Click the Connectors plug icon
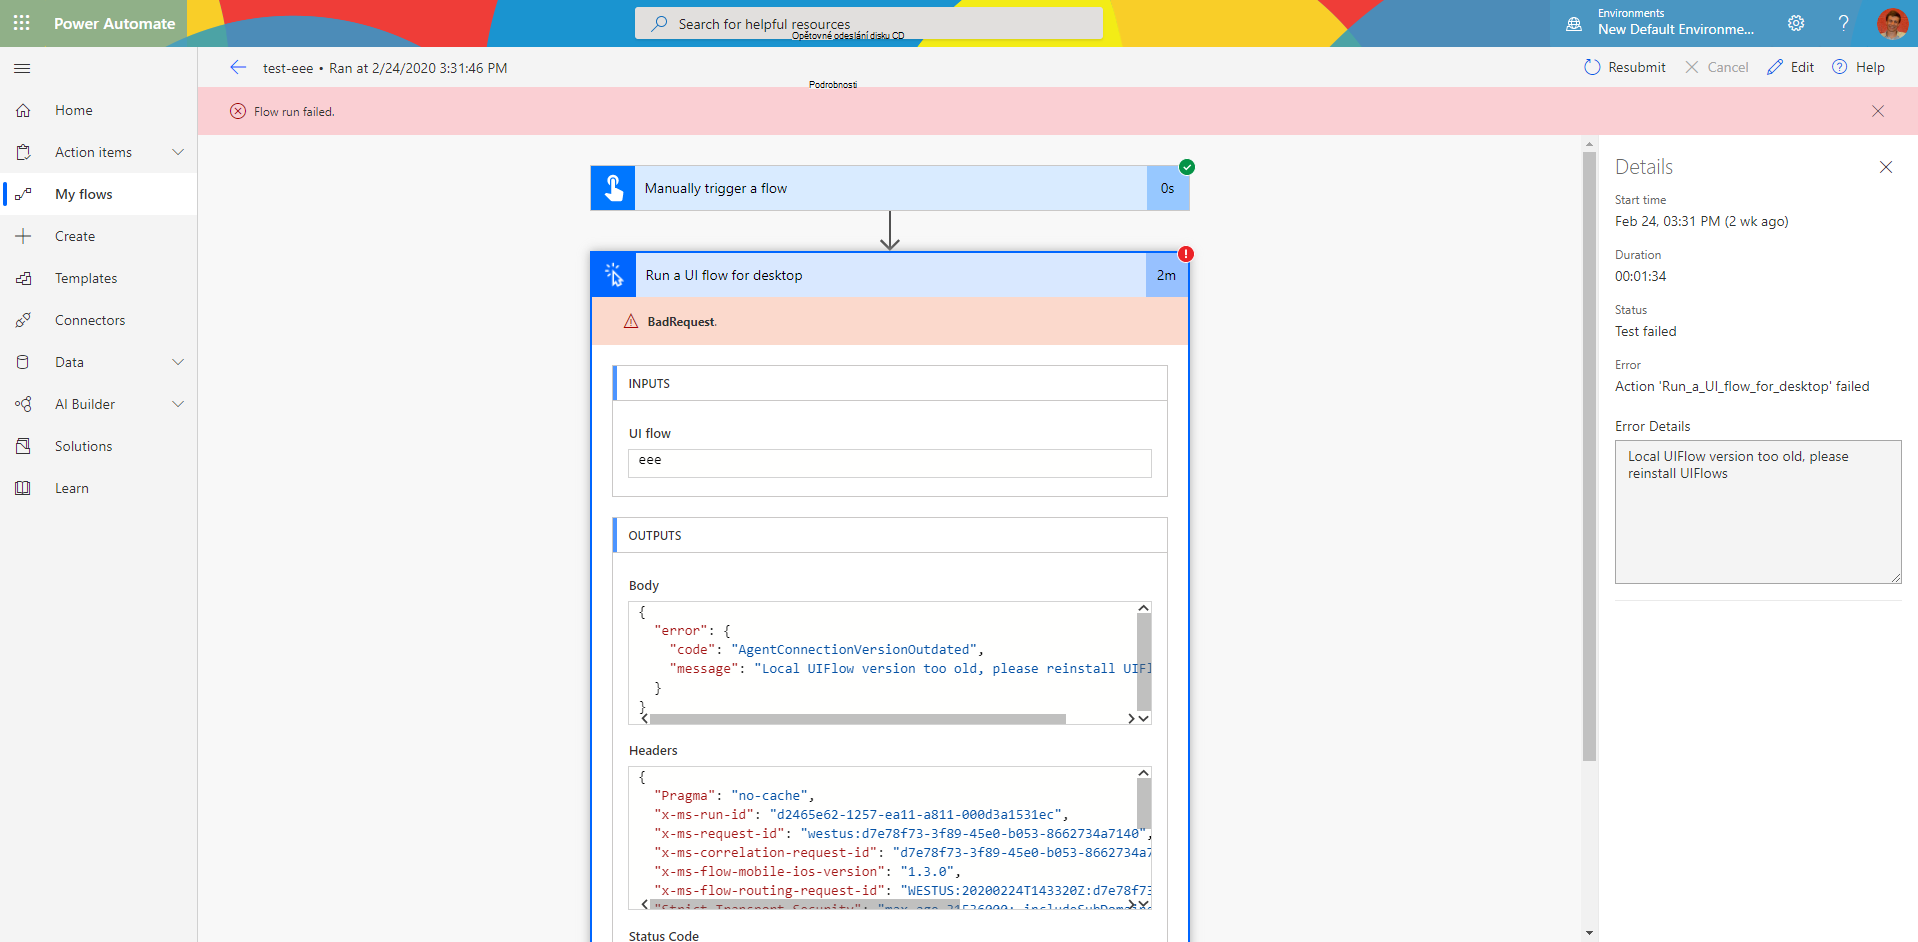The image size is (1918, 942). (x=23, y=320)
